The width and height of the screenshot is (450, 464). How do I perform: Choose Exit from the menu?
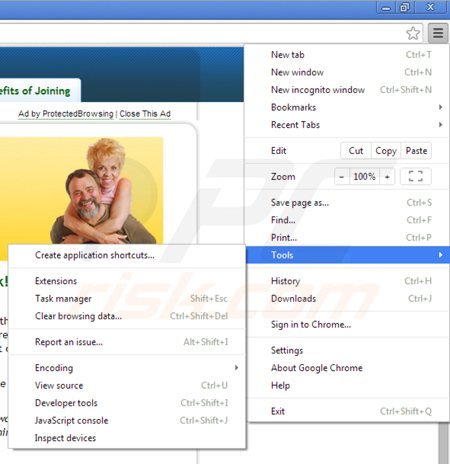tap(347, 411)
